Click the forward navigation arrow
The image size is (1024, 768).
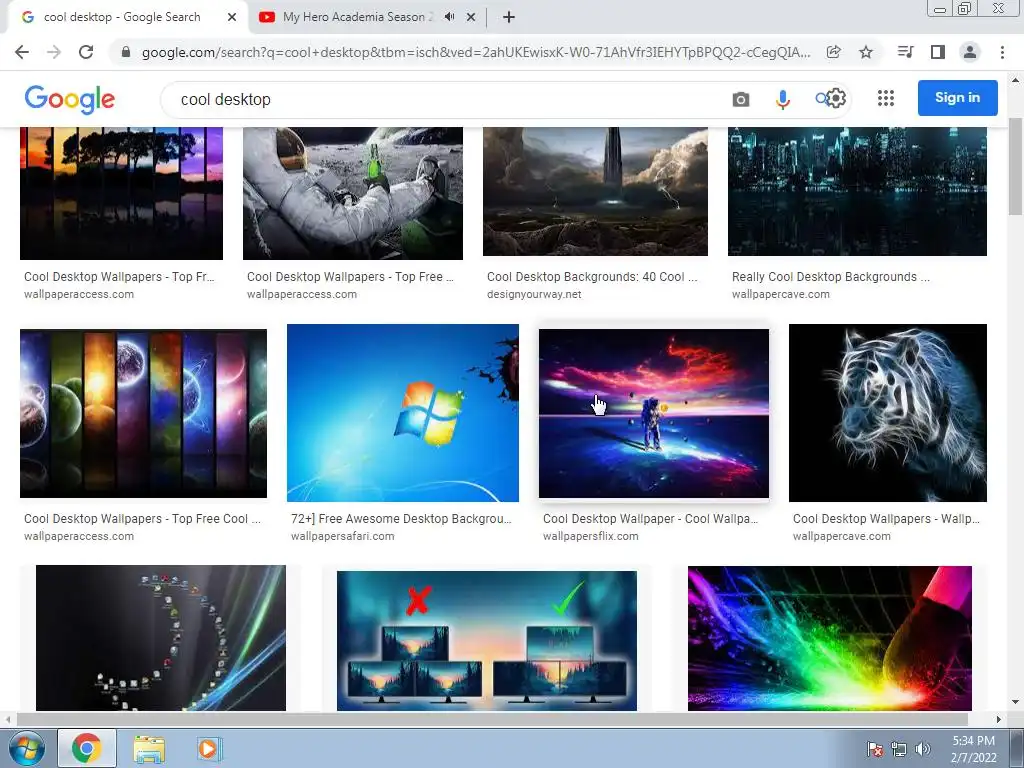[54, 52]
